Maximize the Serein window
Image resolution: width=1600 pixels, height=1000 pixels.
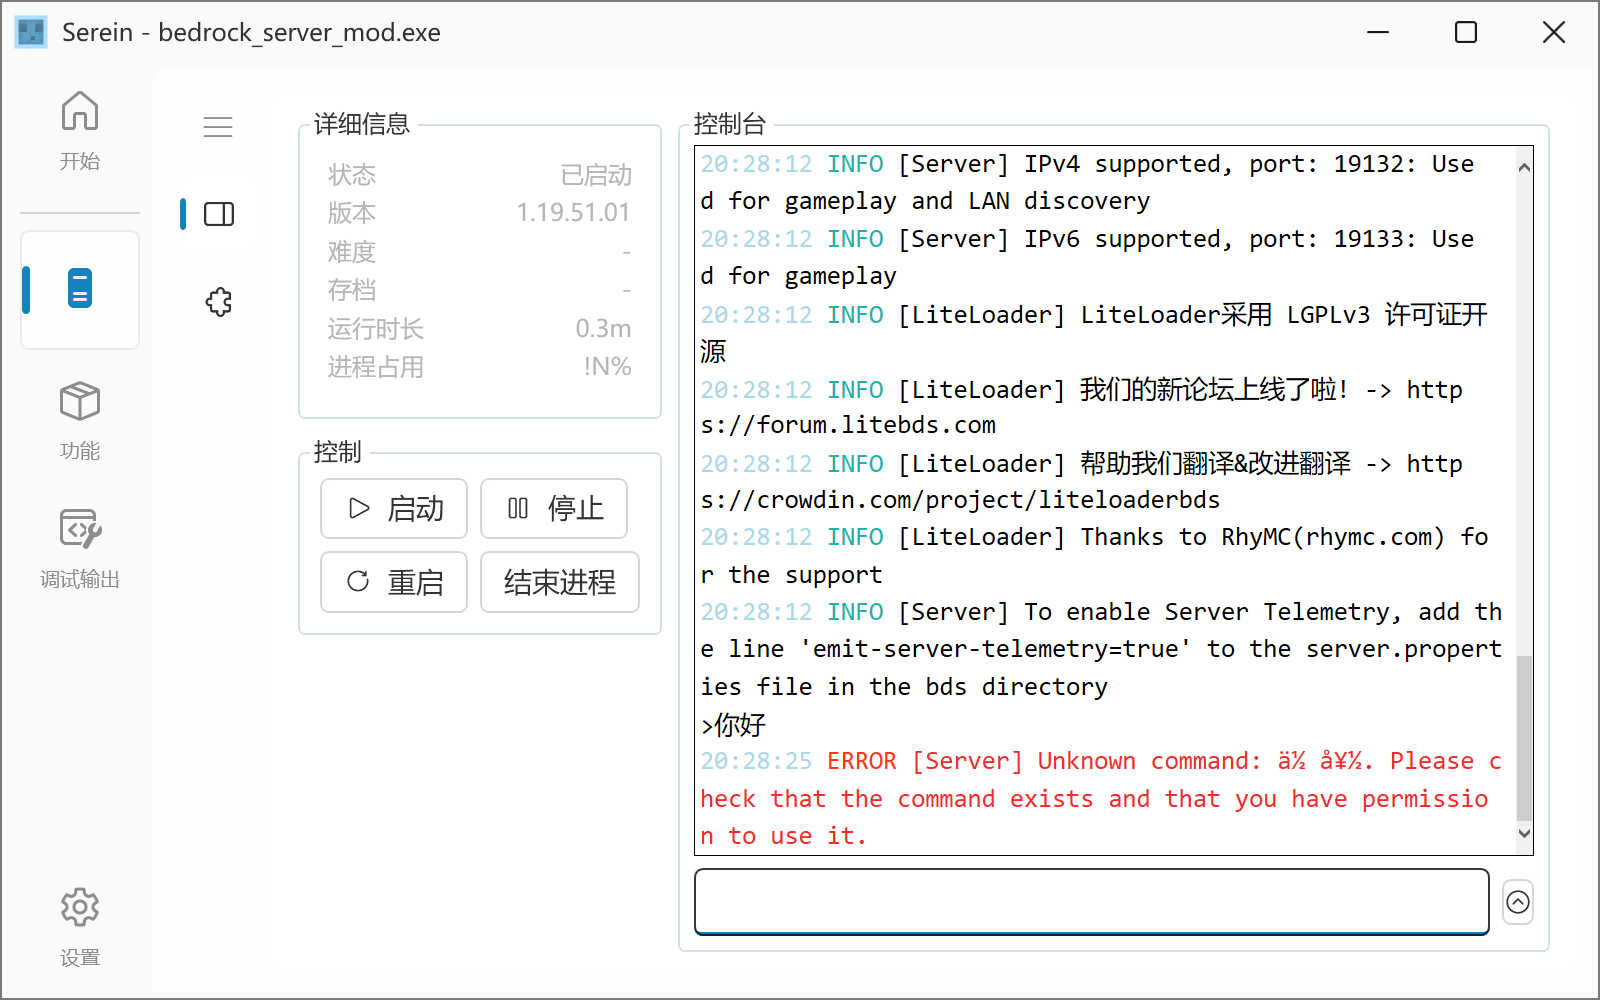click(x=1466, y=32)
